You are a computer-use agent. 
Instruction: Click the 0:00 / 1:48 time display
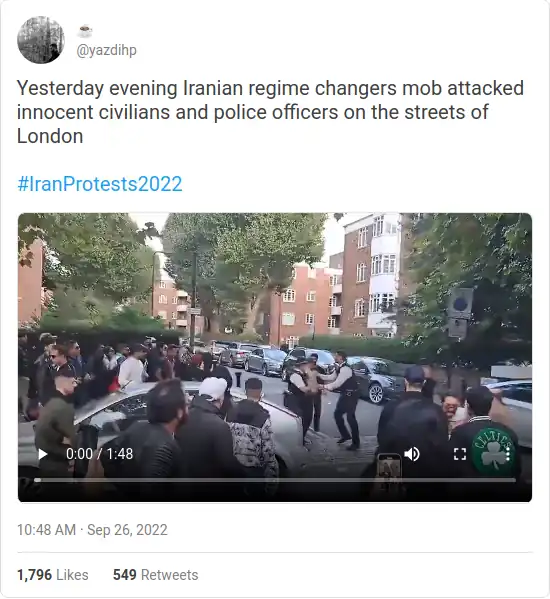(99, 454)
